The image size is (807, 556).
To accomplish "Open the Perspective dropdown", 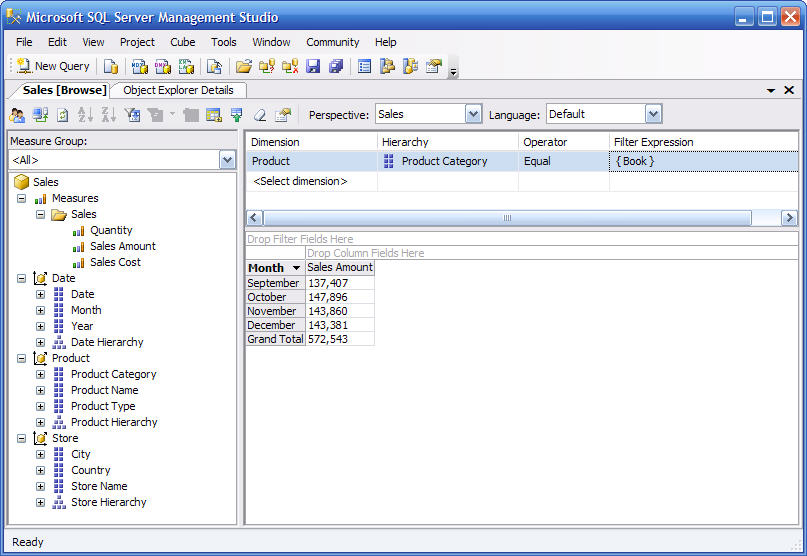I will click(473, 114).
